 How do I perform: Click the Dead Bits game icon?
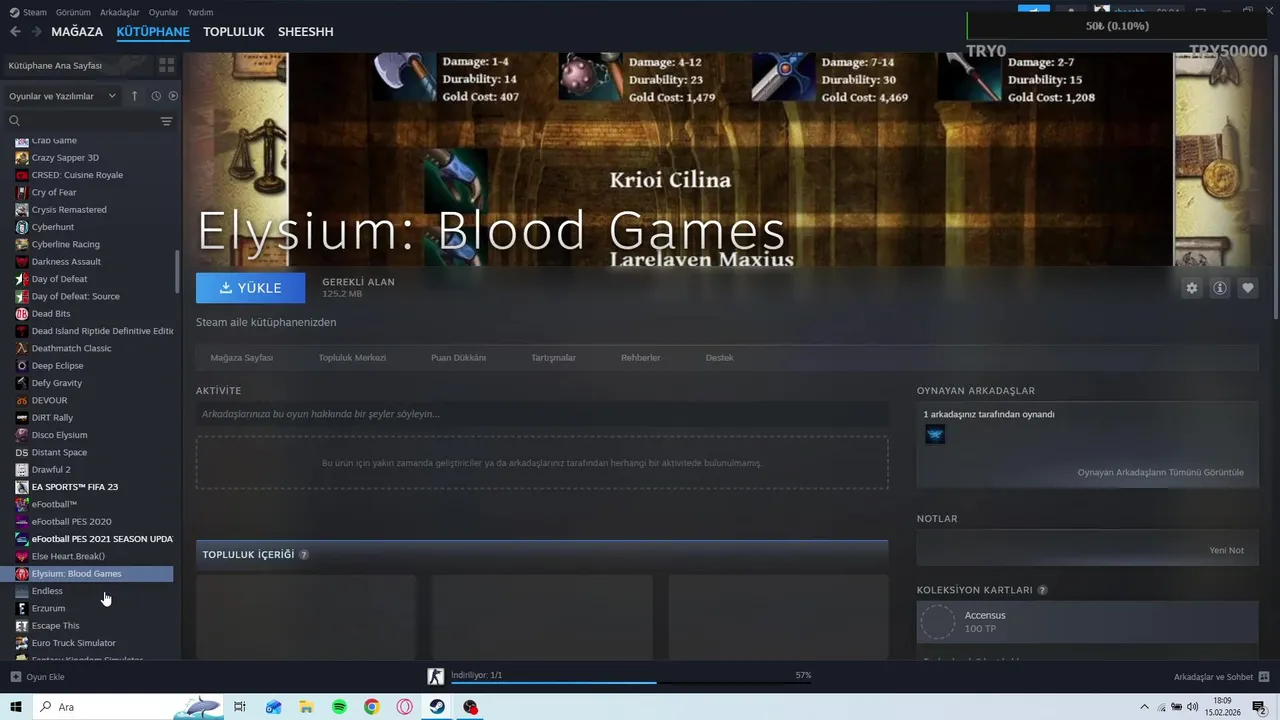pos(22,314)
